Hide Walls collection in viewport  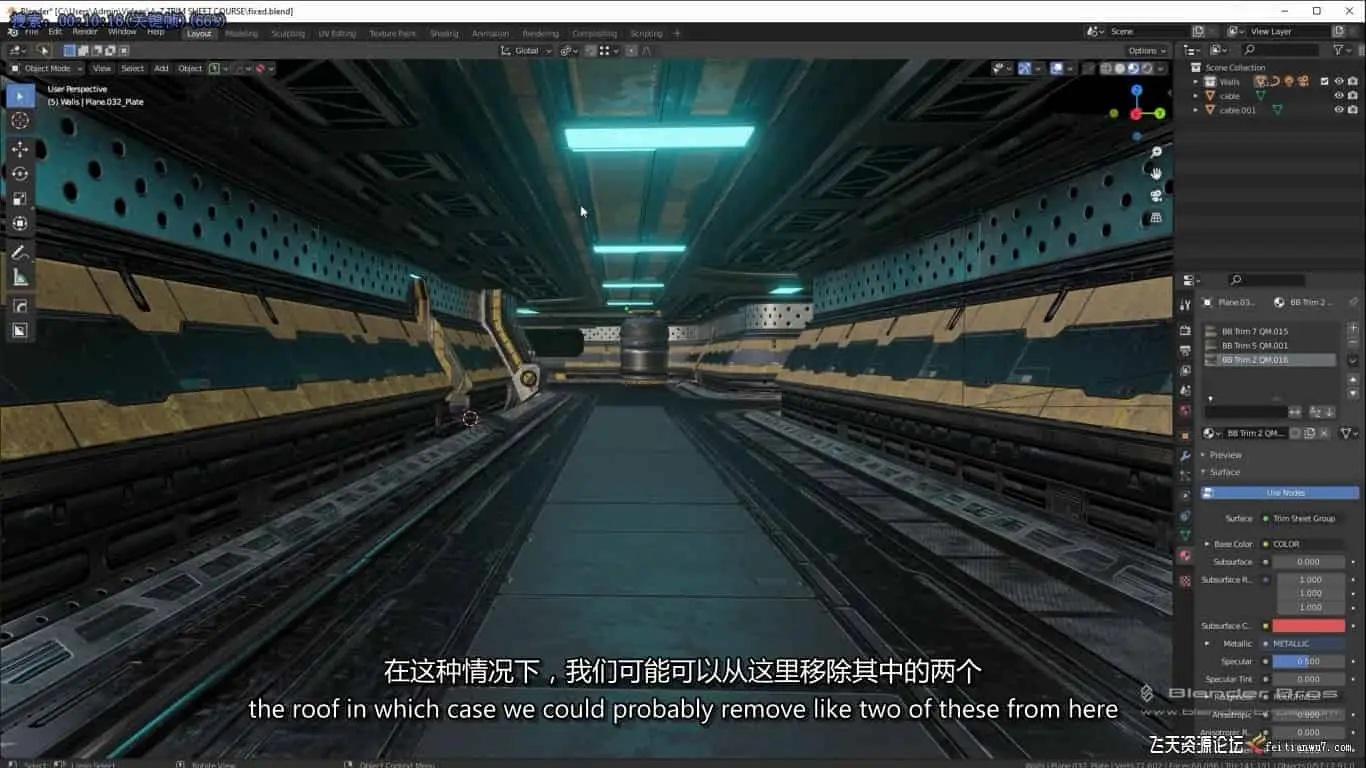click(1339, 82)
